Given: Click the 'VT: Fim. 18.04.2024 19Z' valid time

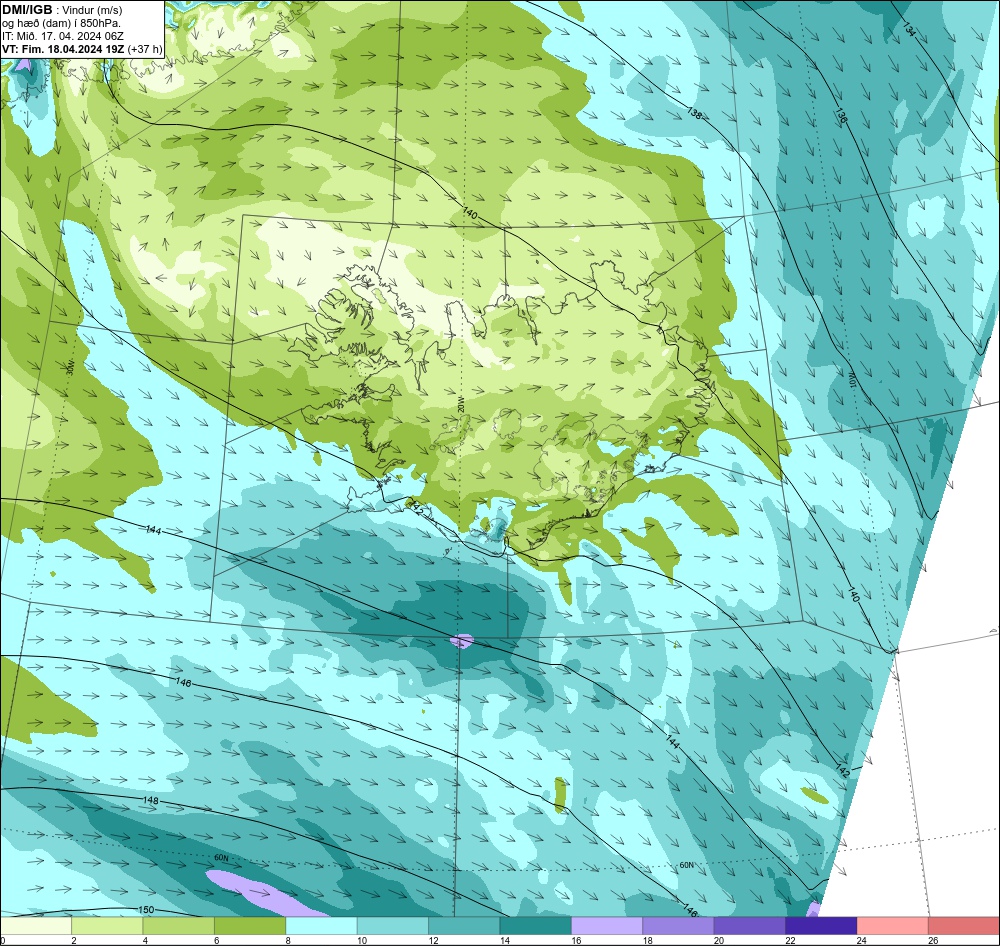Looking at the screenshot, I should [63, 49].
